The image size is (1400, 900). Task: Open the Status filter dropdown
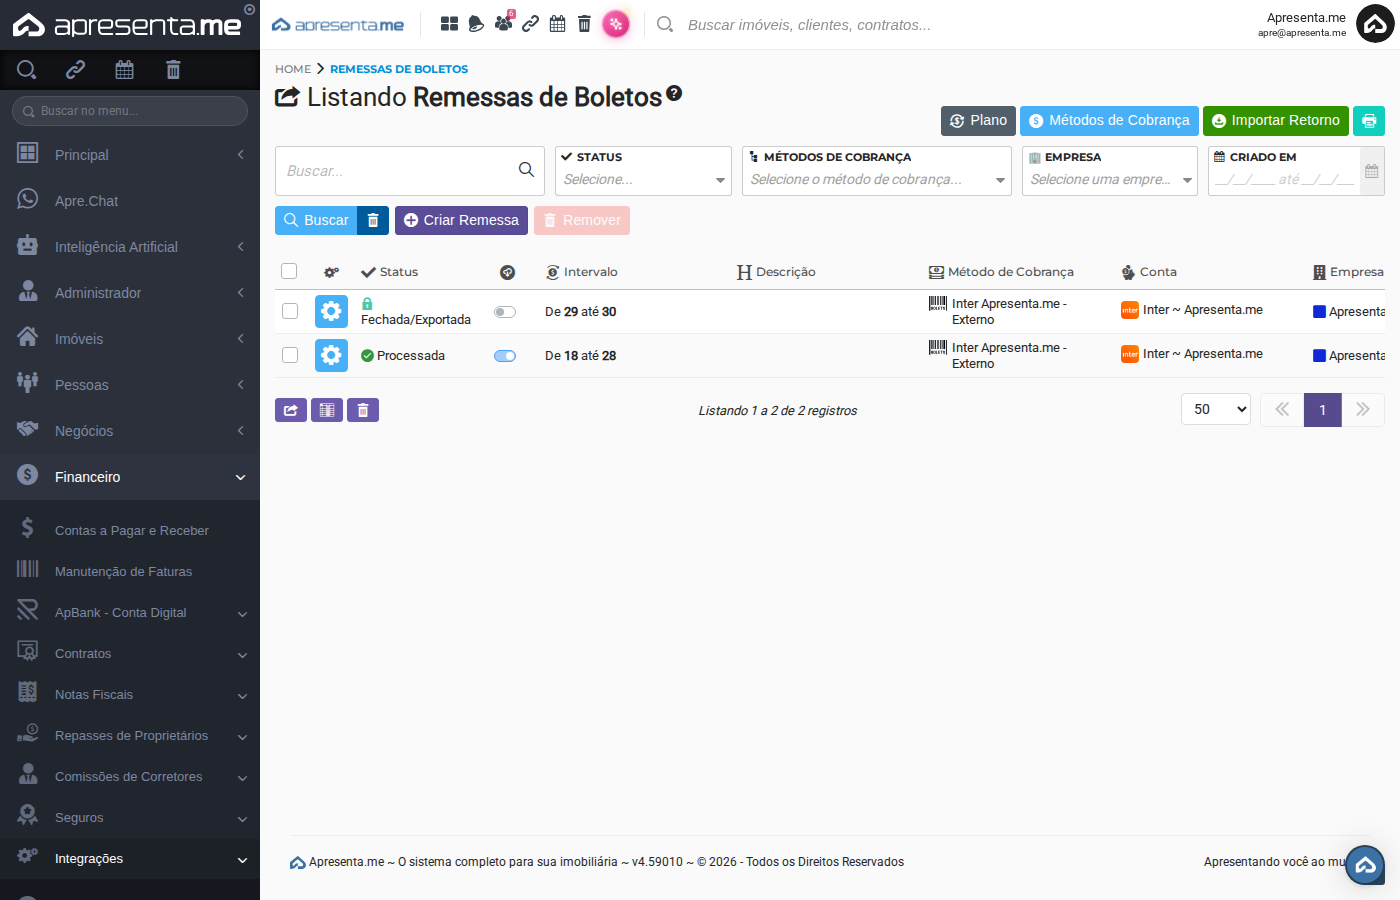pyautogui.click(x=644, y=171)
